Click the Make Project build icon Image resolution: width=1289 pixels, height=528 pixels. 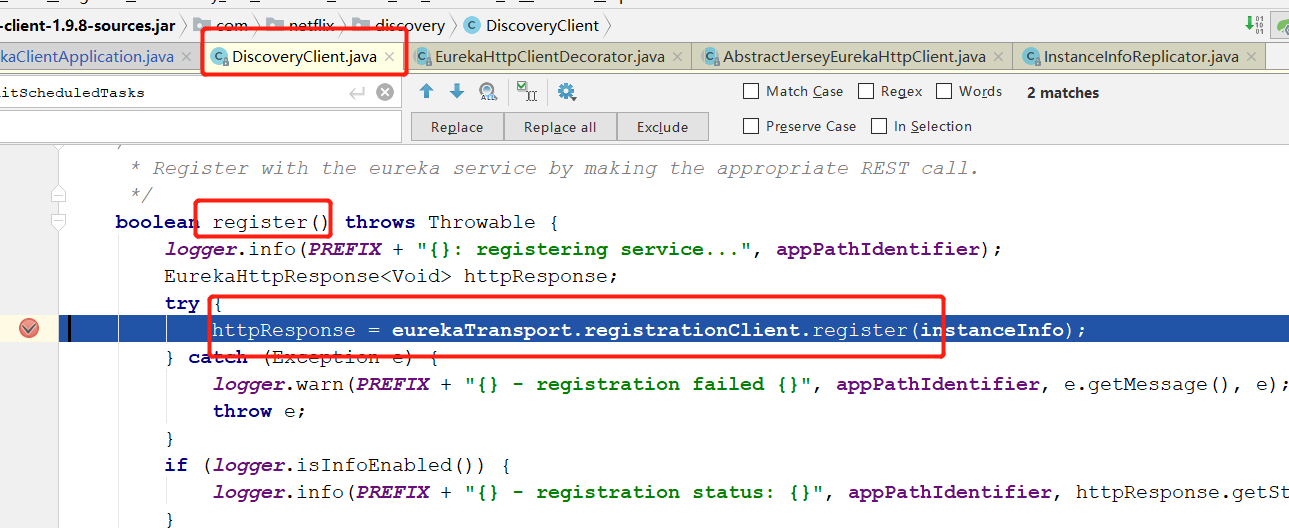[1254, 23]
